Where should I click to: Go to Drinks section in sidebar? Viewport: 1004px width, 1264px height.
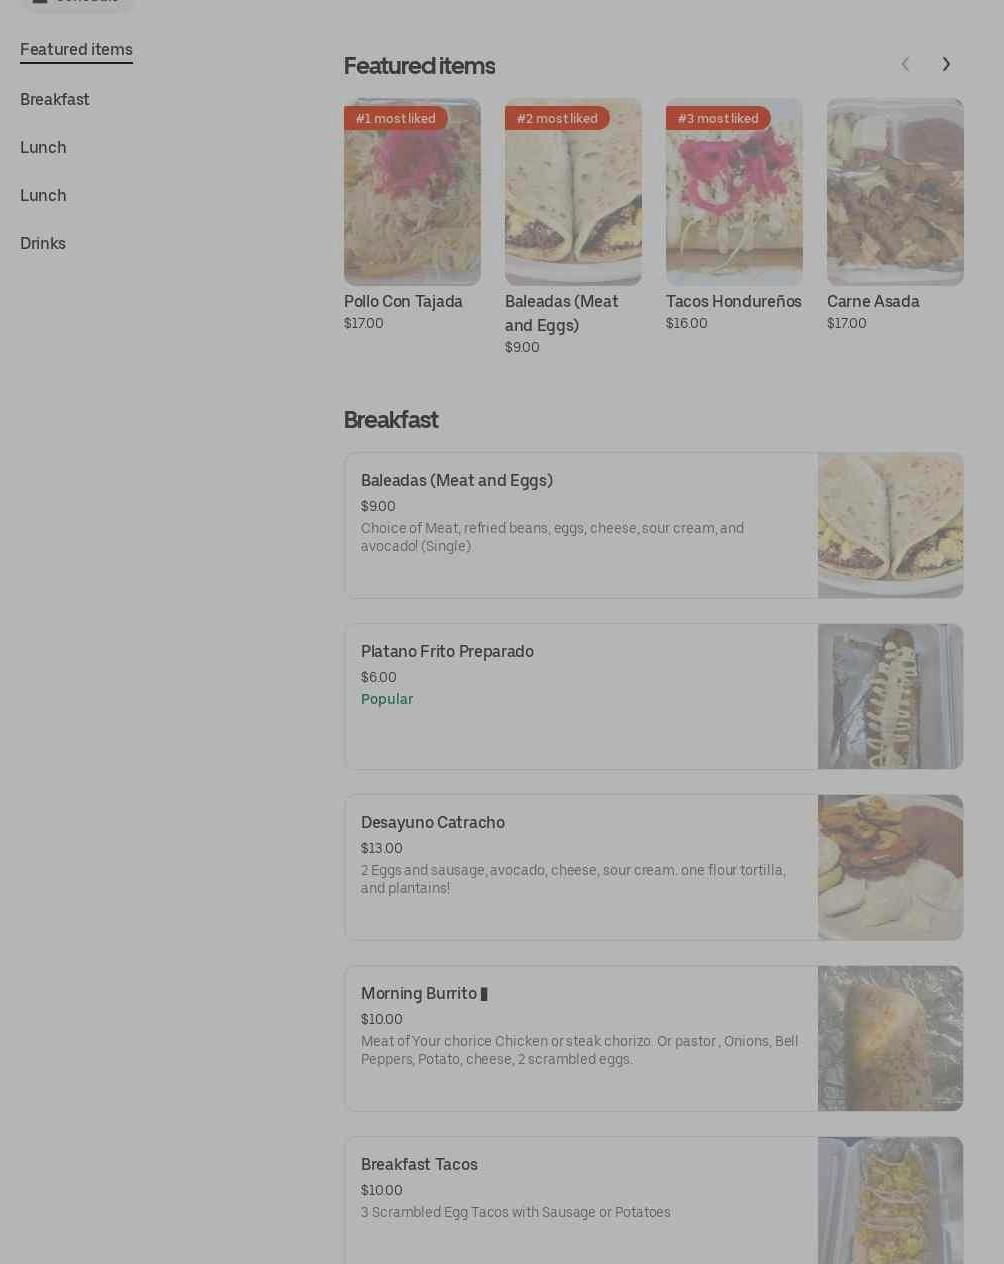tap(43, 244)
